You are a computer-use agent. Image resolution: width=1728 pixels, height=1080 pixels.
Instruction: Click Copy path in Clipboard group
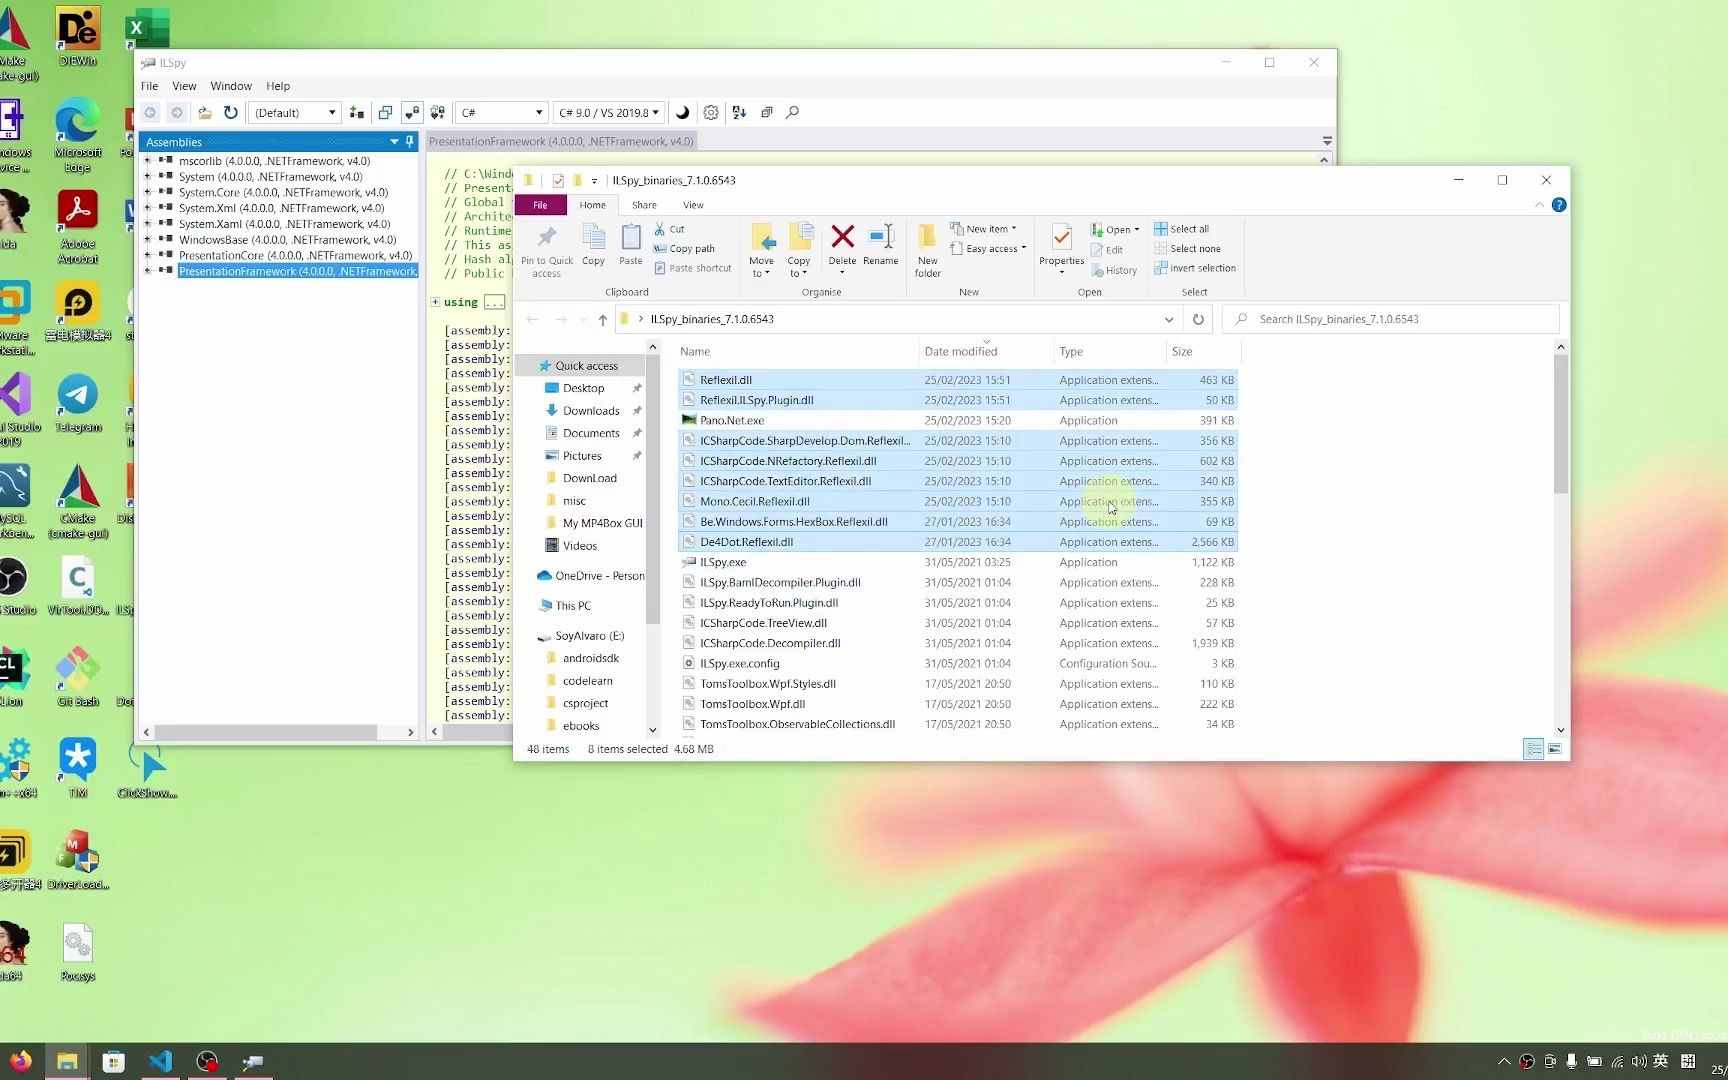pos(684,249)
